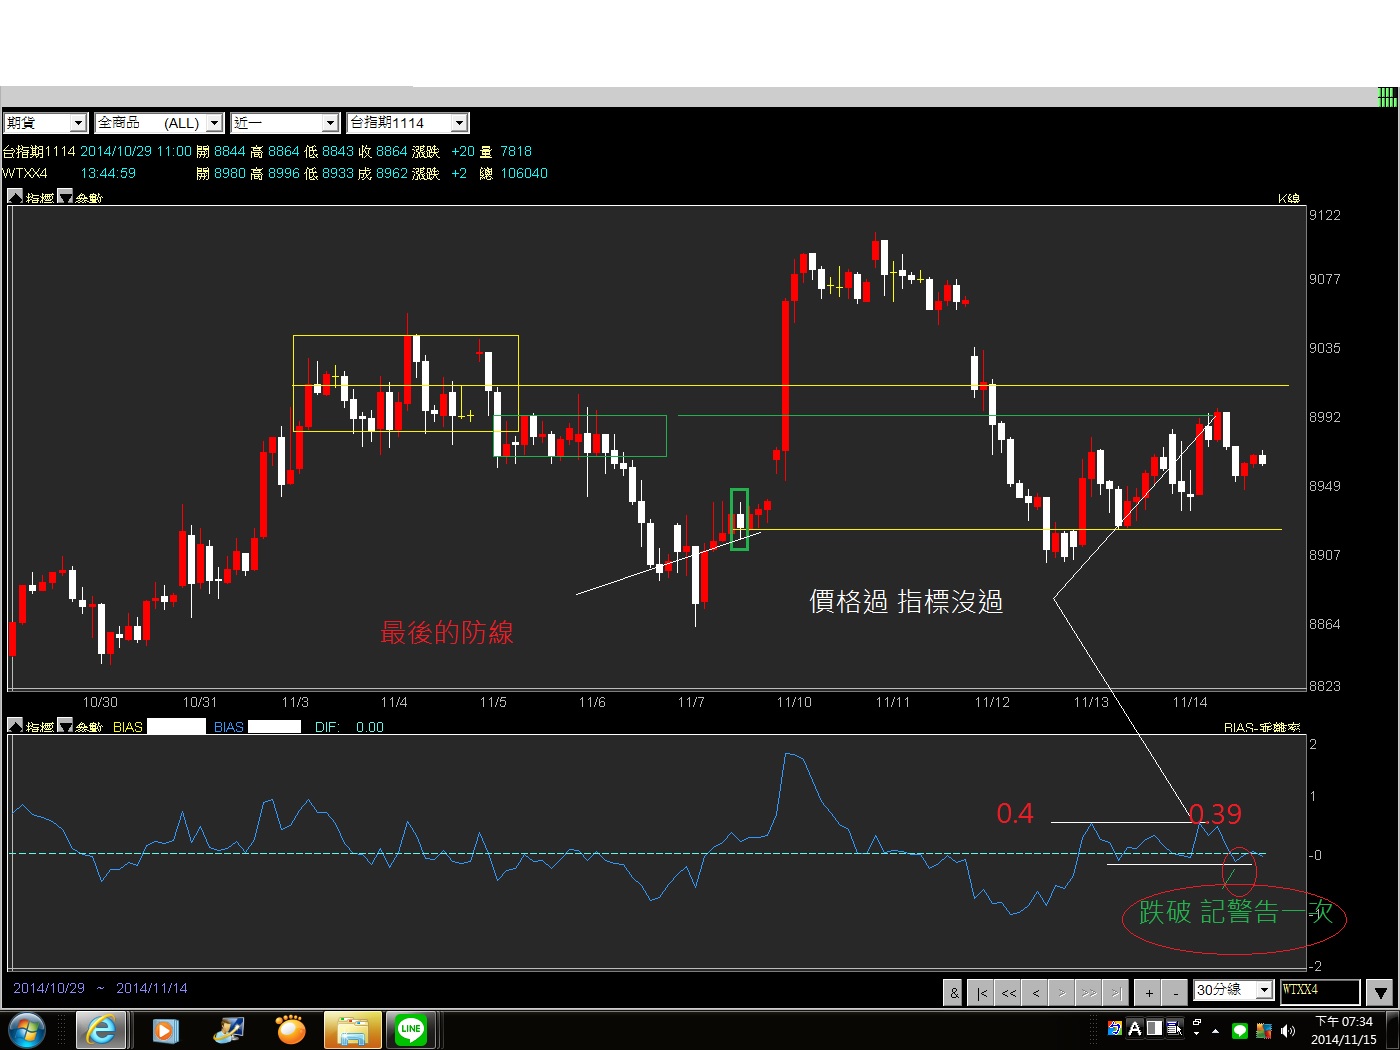The image size is (1400, 1050).
Task: Jump to last bar with >| button
Action: click(1116, 992)
